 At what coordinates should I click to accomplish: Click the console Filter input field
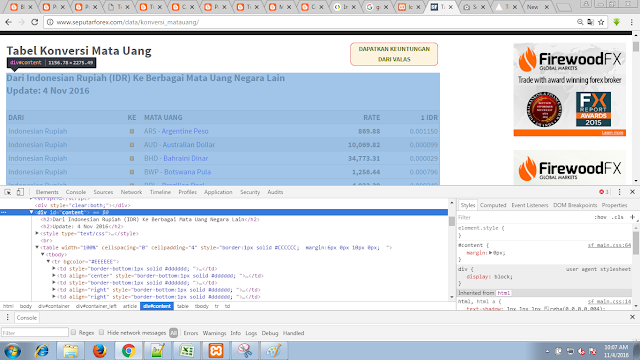point(35,333)
